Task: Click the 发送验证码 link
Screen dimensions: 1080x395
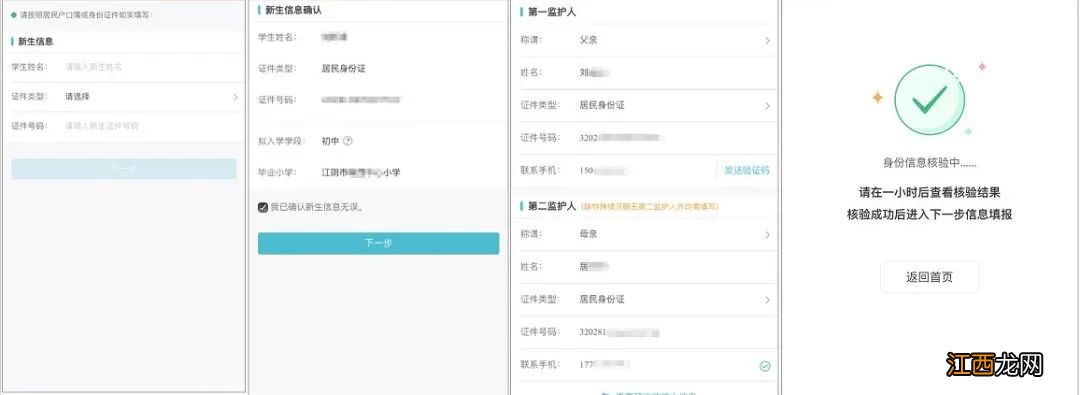Action: click(747, 170)
